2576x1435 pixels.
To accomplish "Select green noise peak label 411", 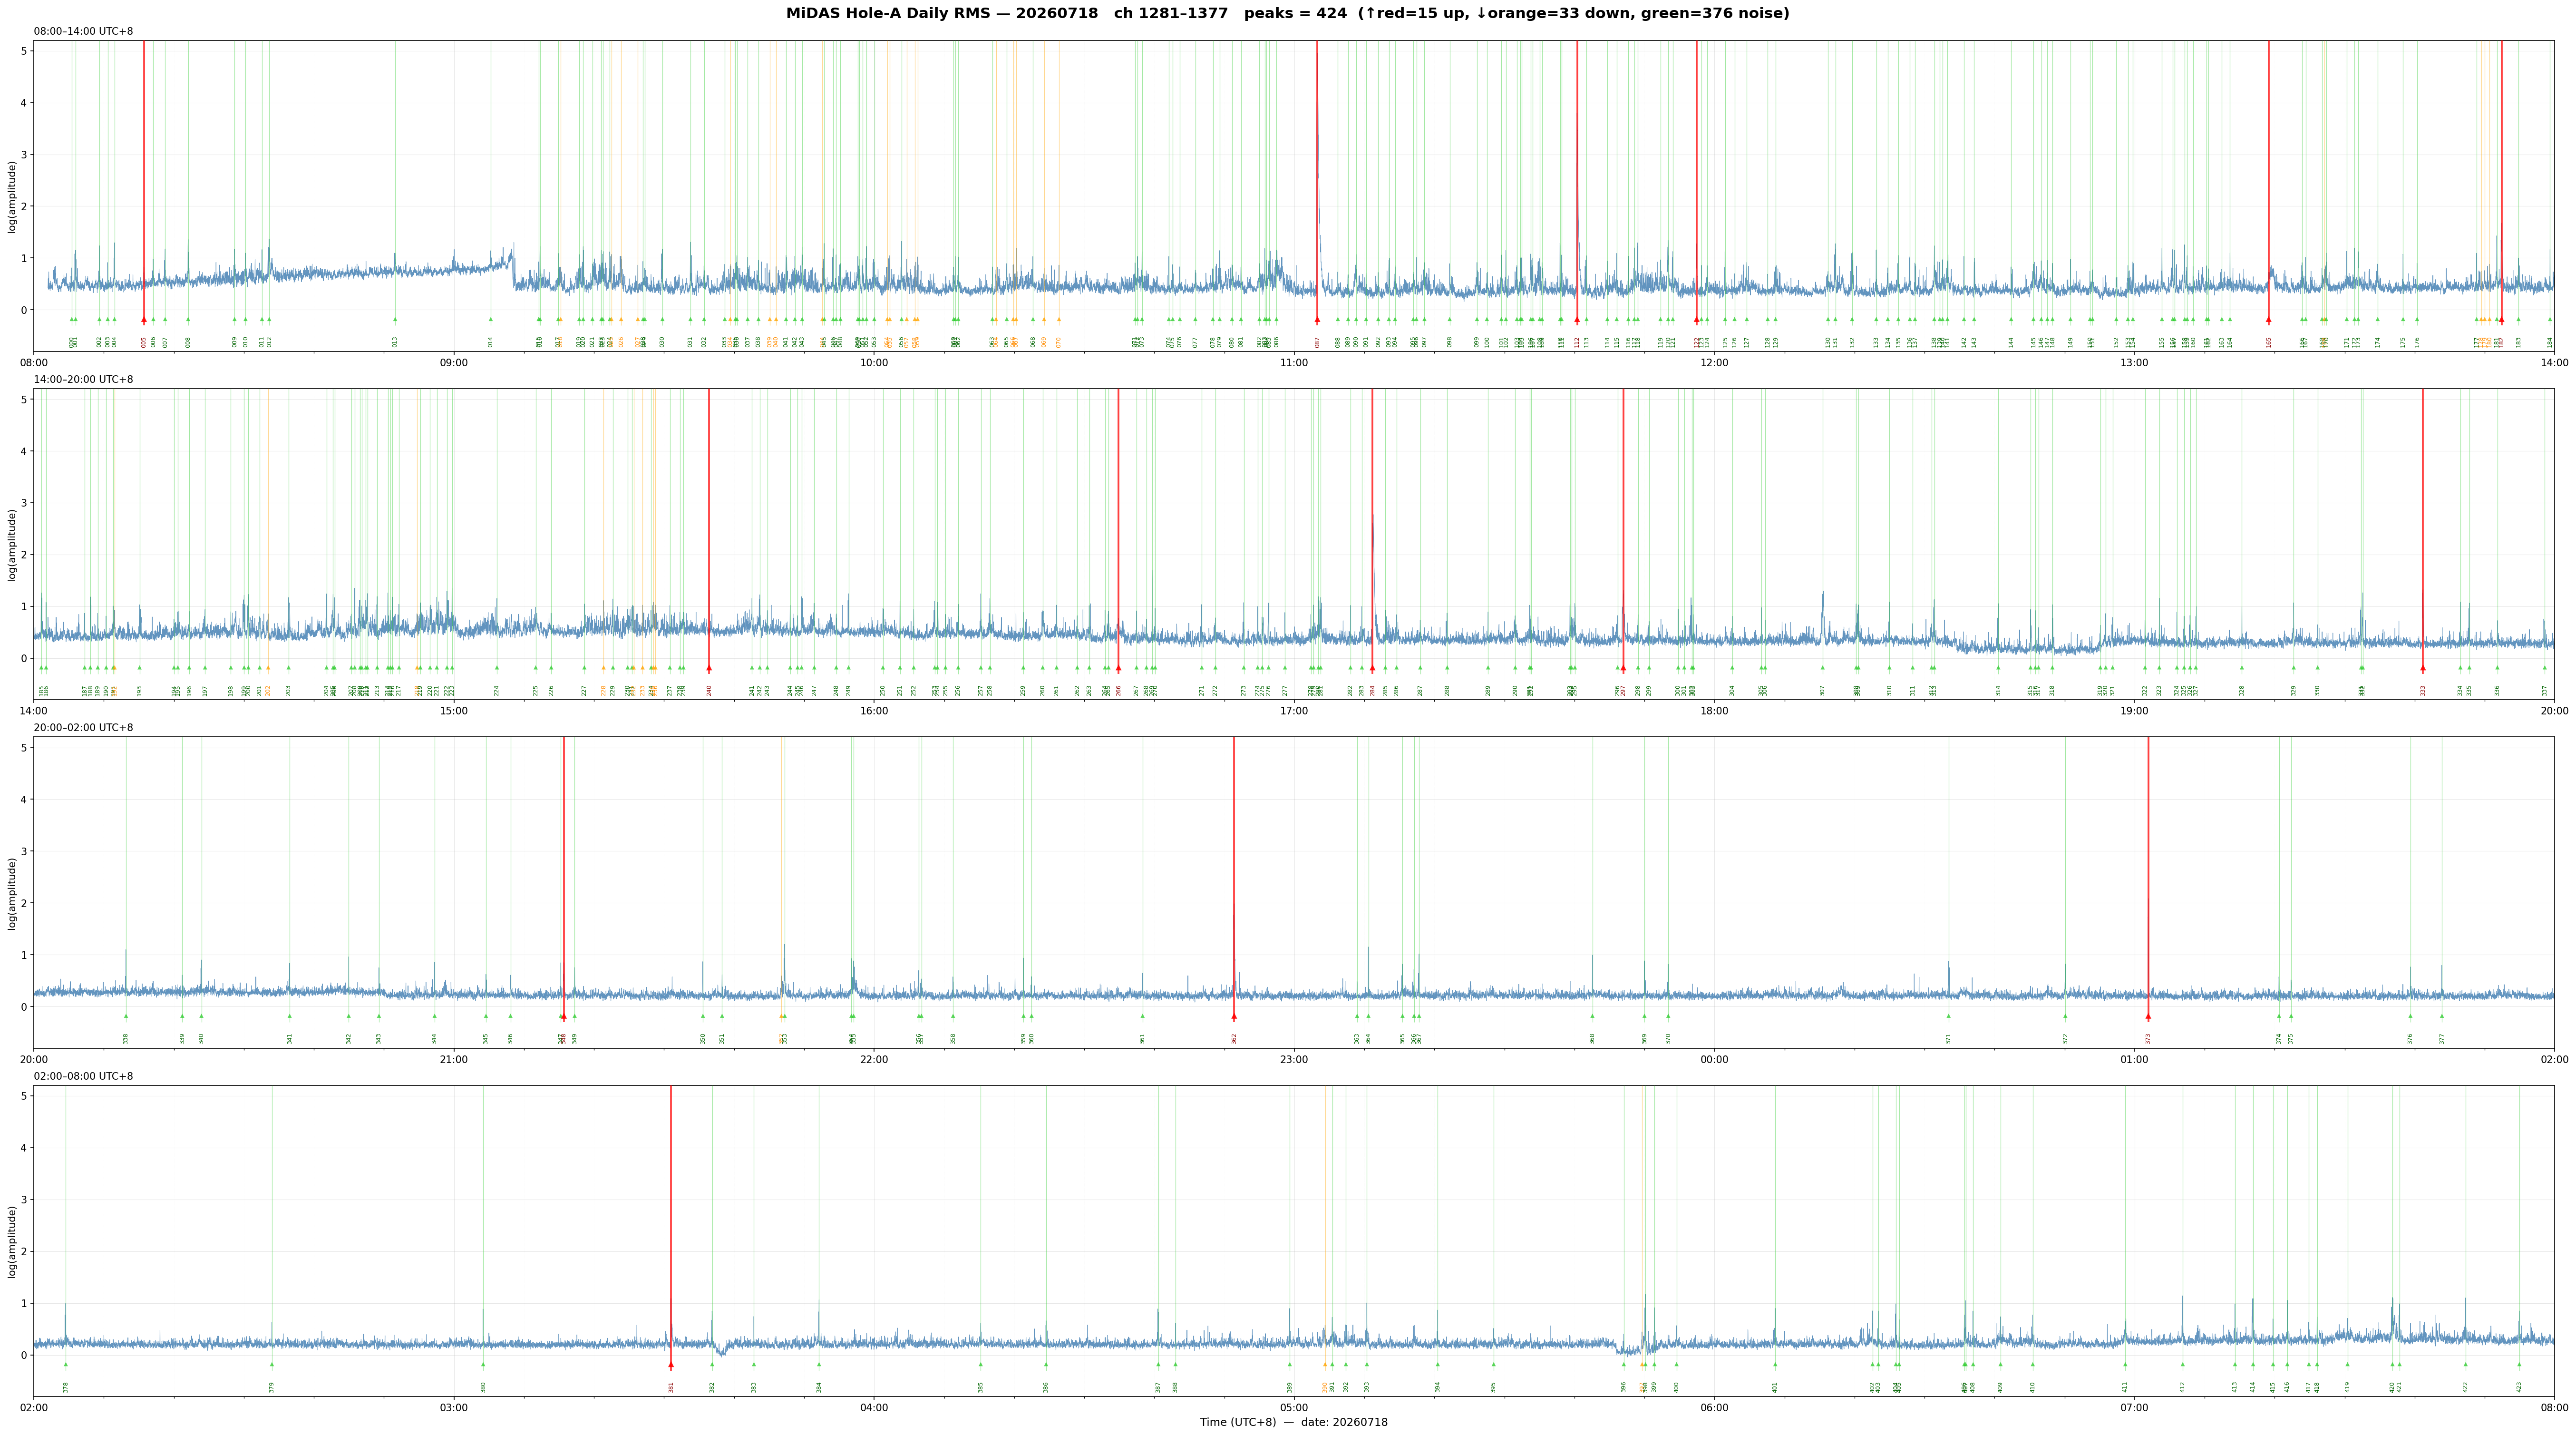I will pyautogui.click(x=2125, y=1387).
